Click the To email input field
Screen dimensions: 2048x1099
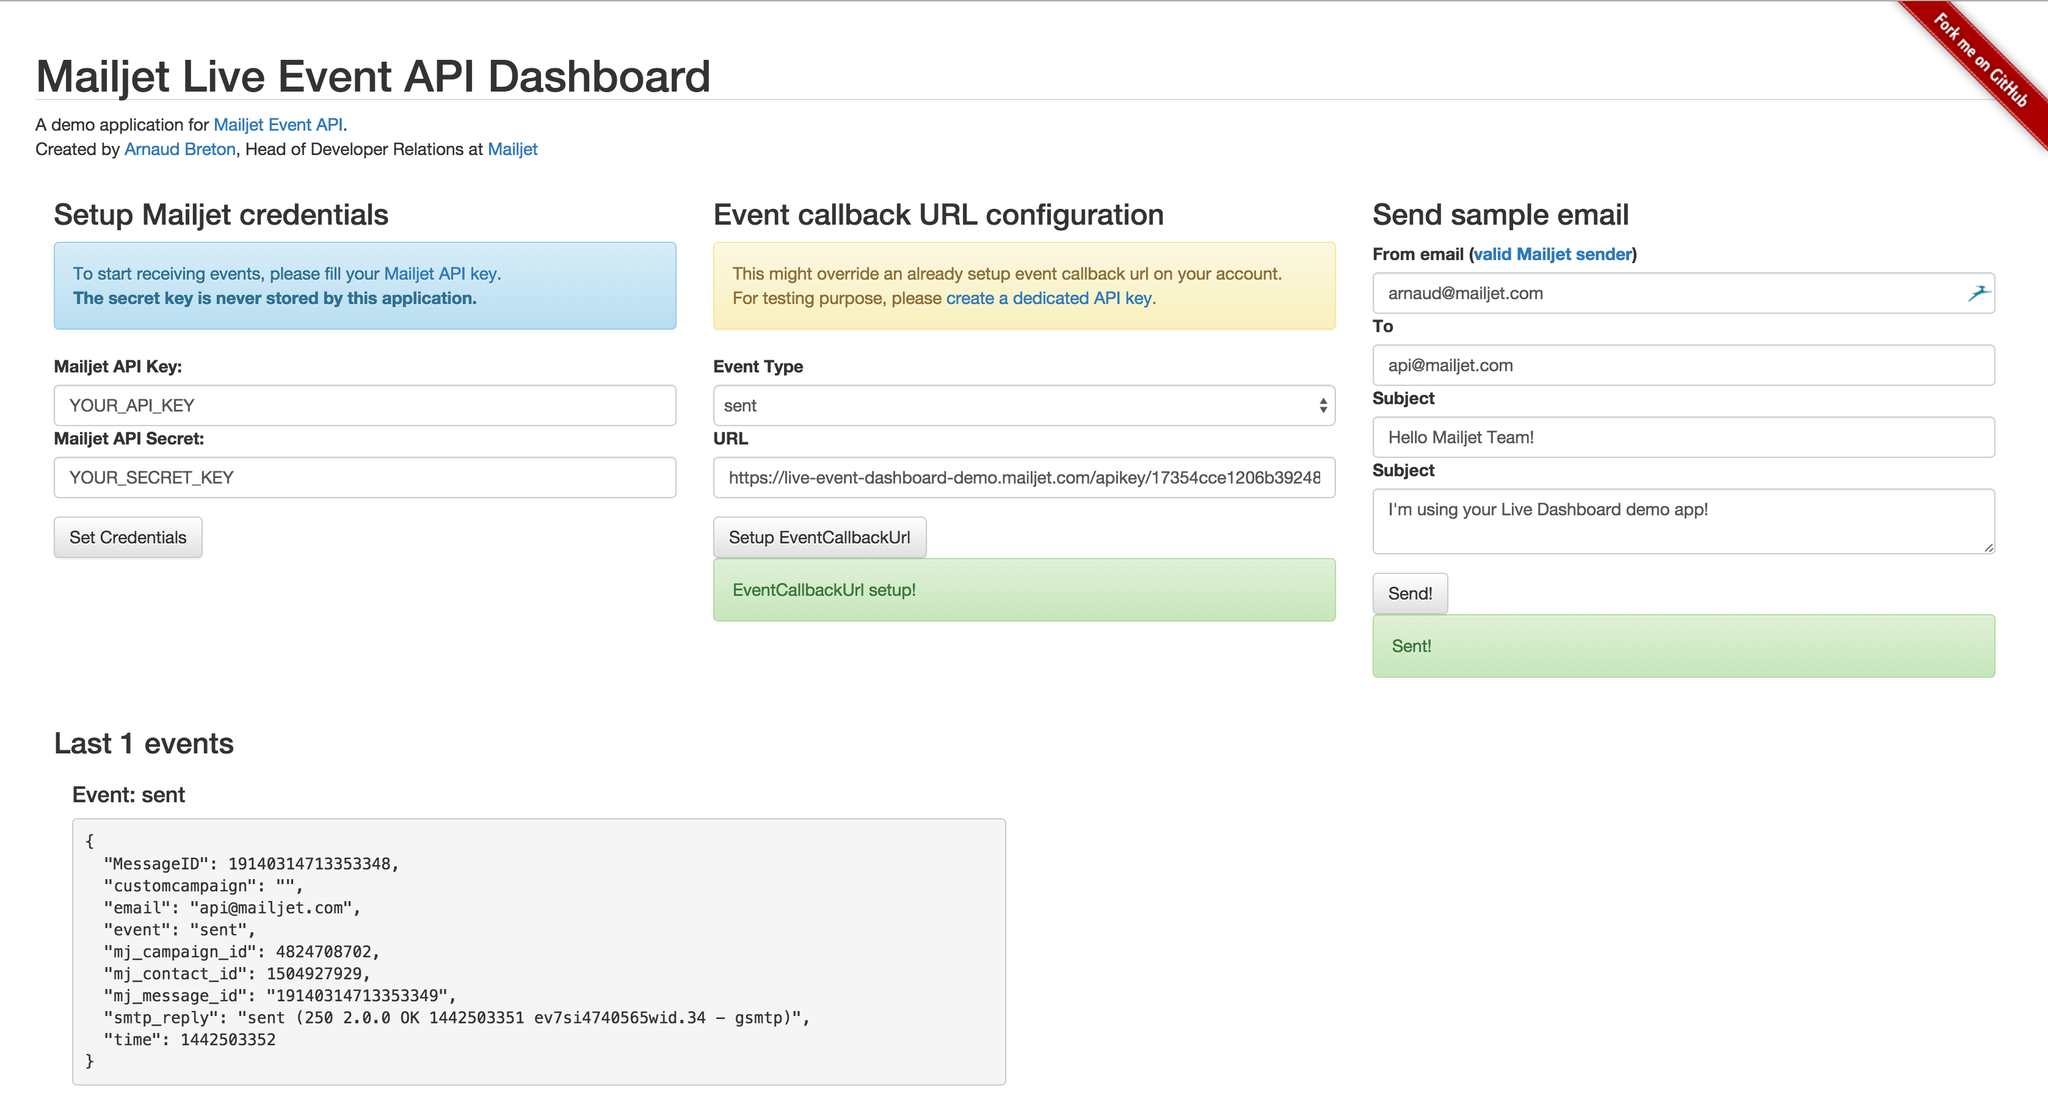tap(1682, 365)
